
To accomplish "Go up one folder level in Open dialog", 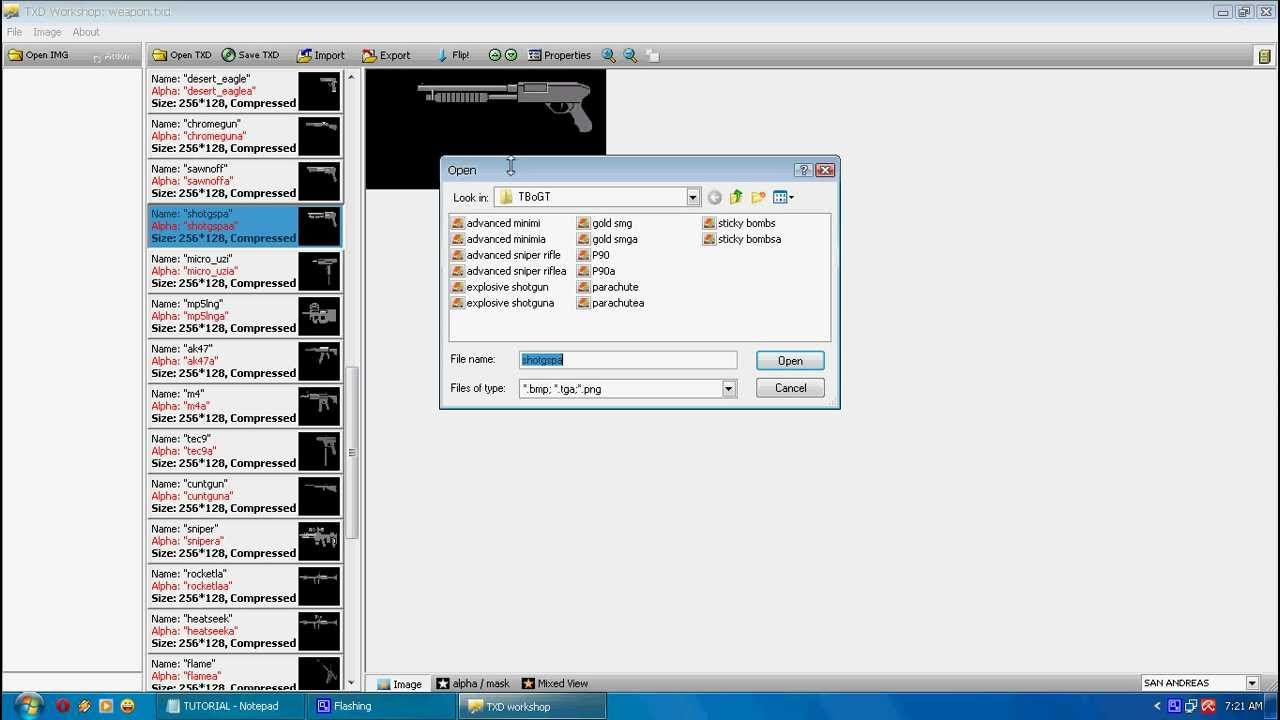I will coord(736,197).
